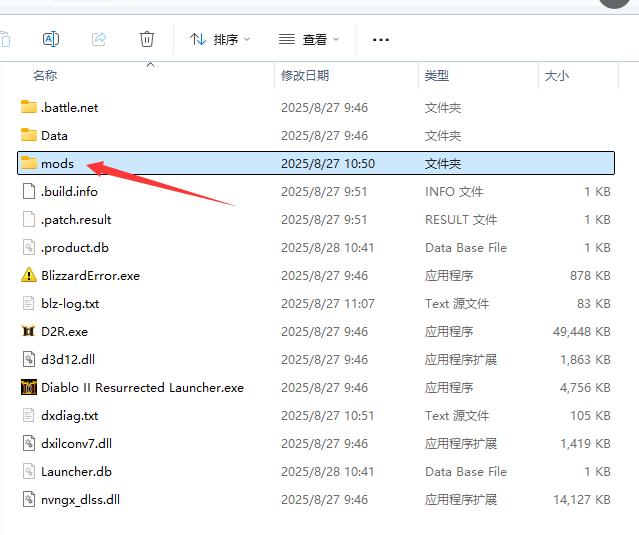The height and width of the screenshot is (535, 639).
Task: Click the dxdiag.txt file icon
Action: (29, 415)
